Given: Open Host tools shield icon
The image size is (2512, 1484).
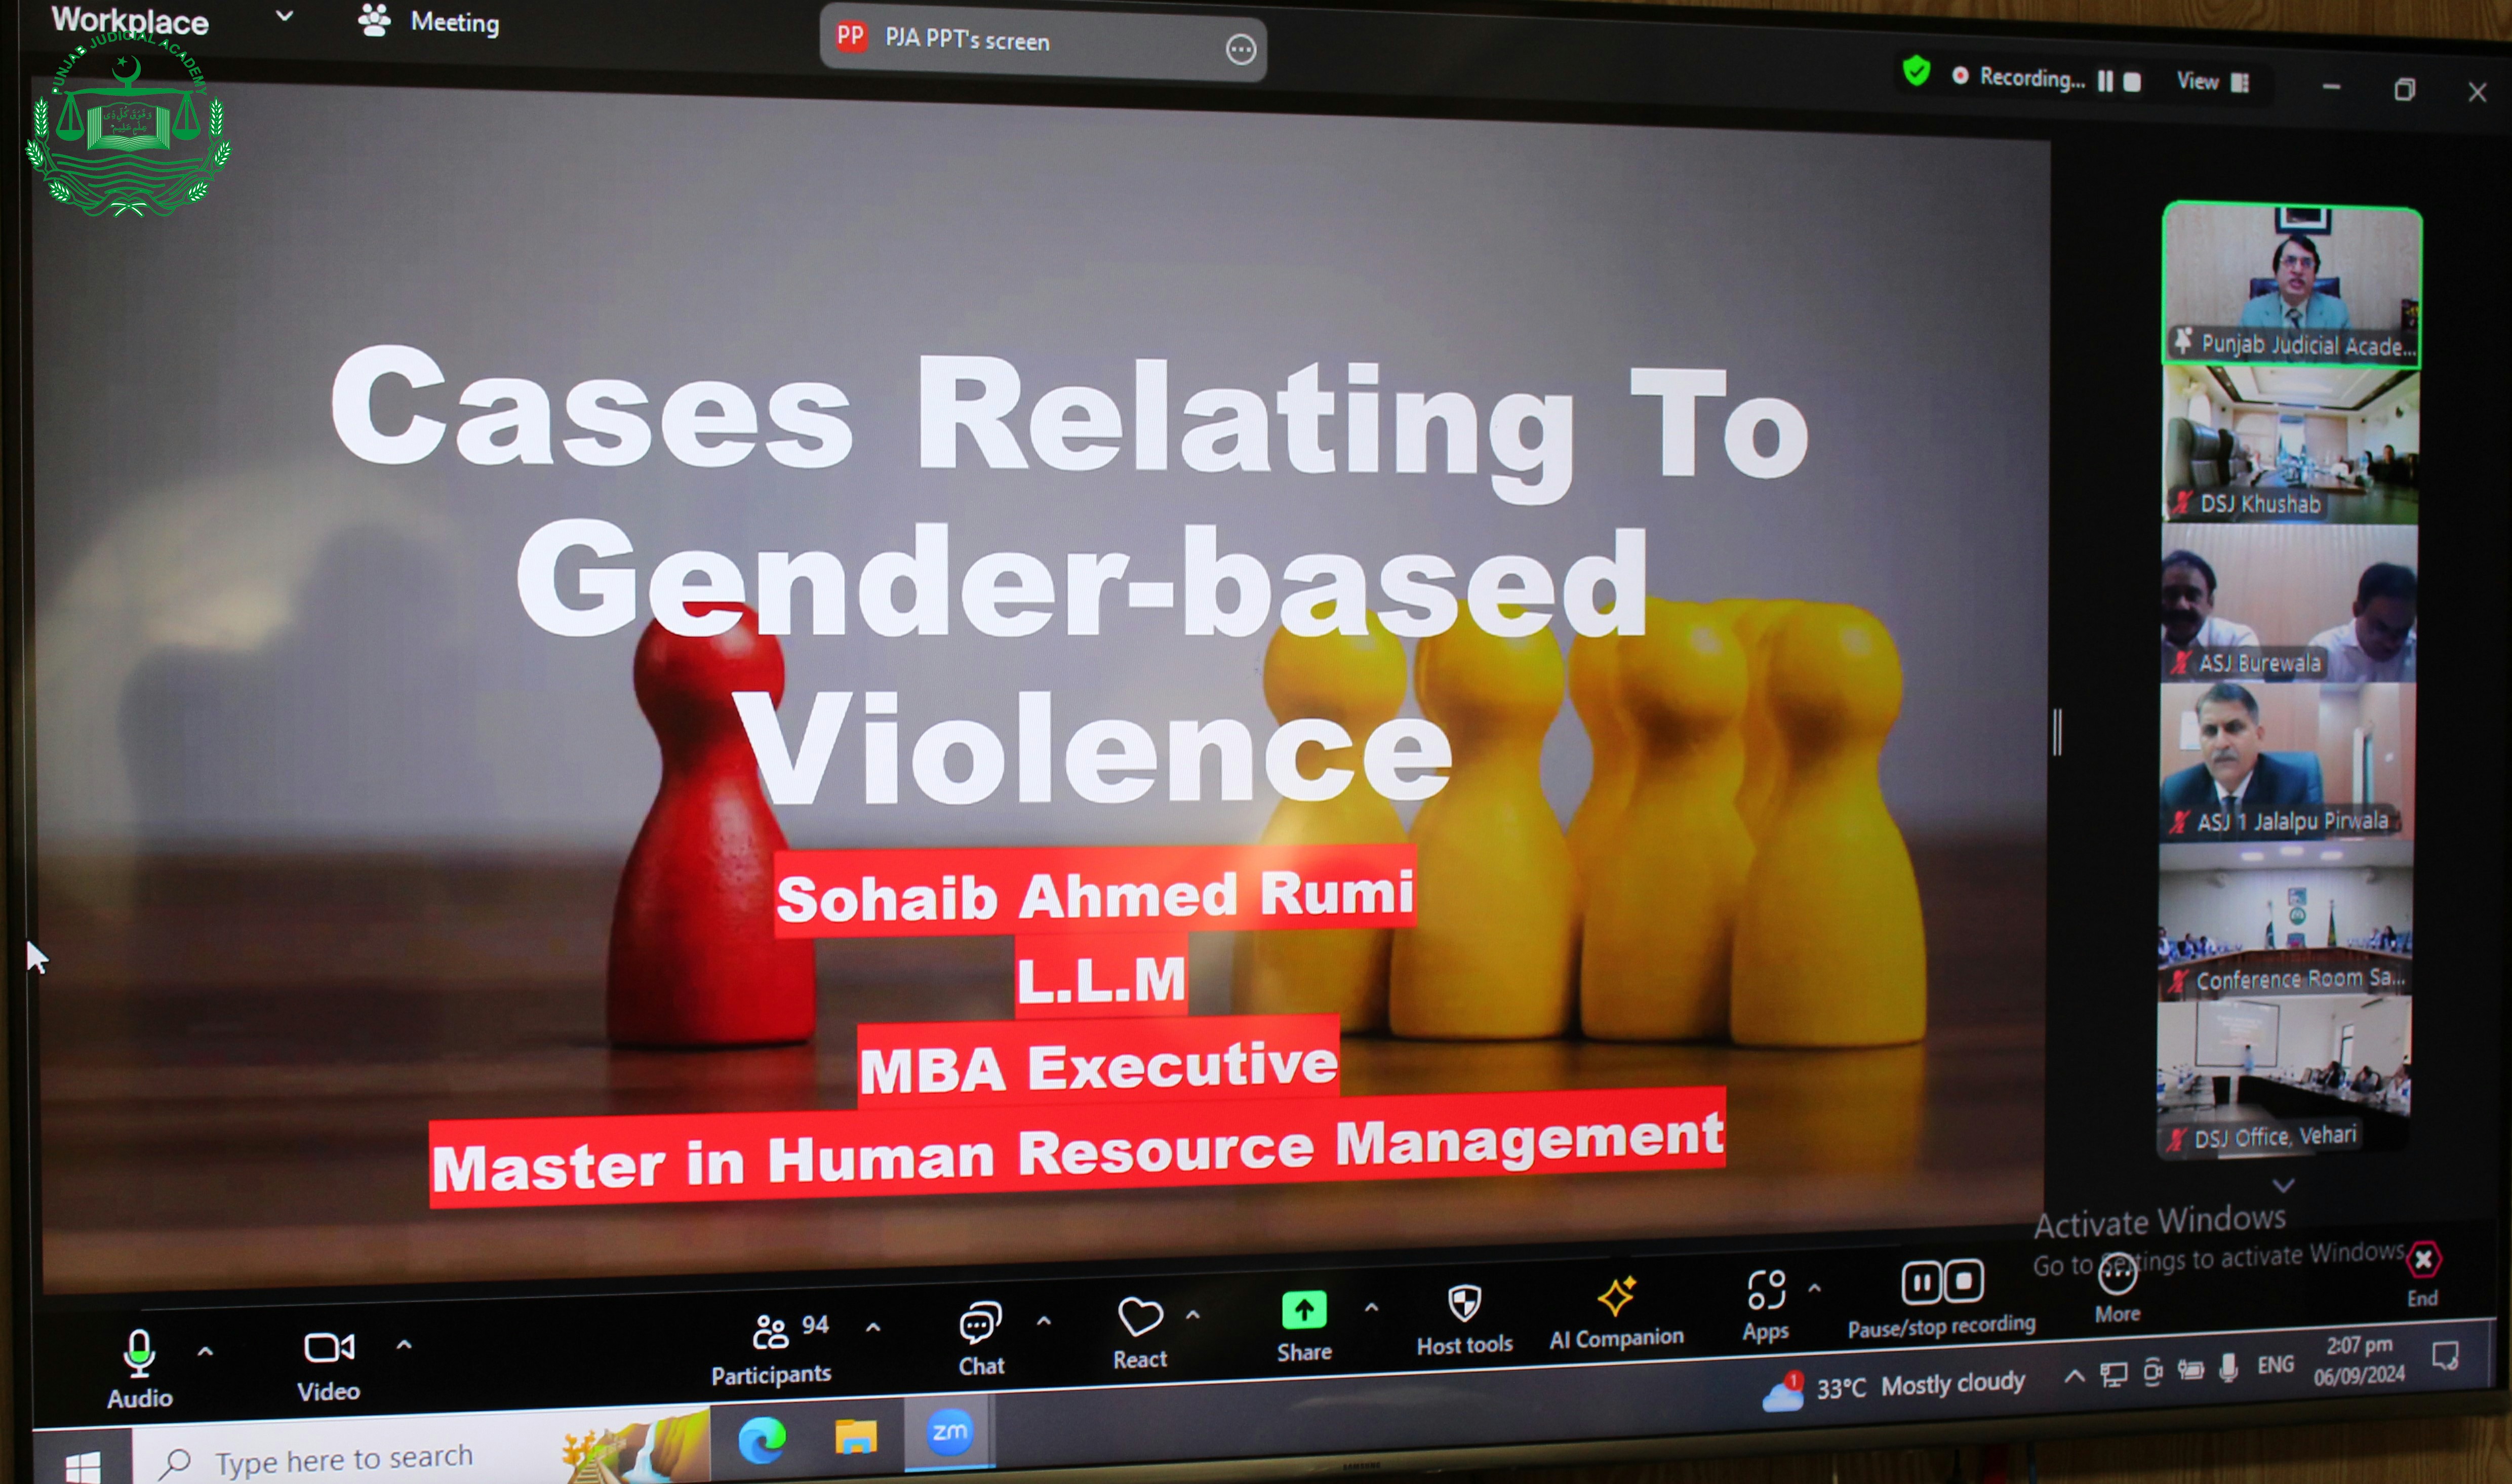Looking at the screenshot, I should point(1464,1304).
